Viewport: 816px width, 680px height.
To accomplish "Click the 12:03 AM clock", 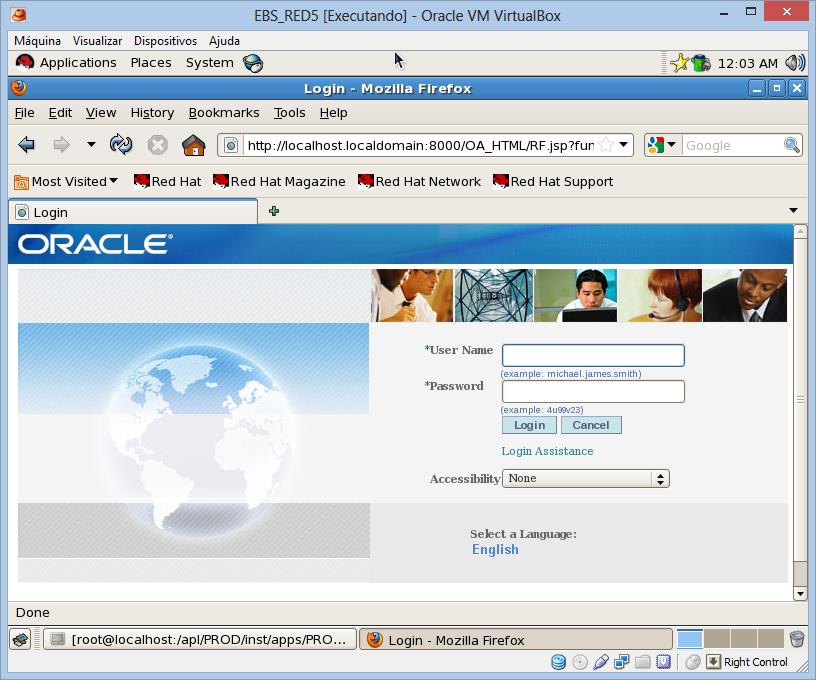I will pyautogui.click(x=747, y=63).
